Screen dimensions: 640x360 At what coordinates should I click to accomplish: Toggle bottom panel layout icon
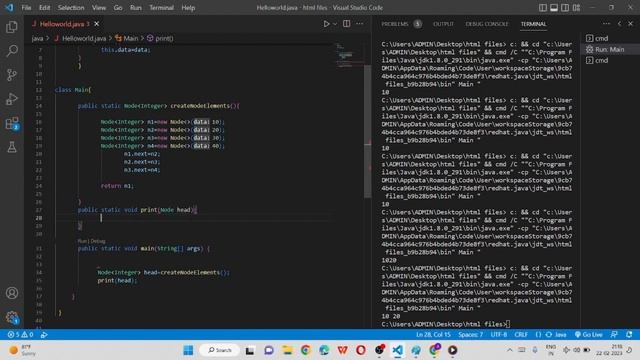point(554,8)
